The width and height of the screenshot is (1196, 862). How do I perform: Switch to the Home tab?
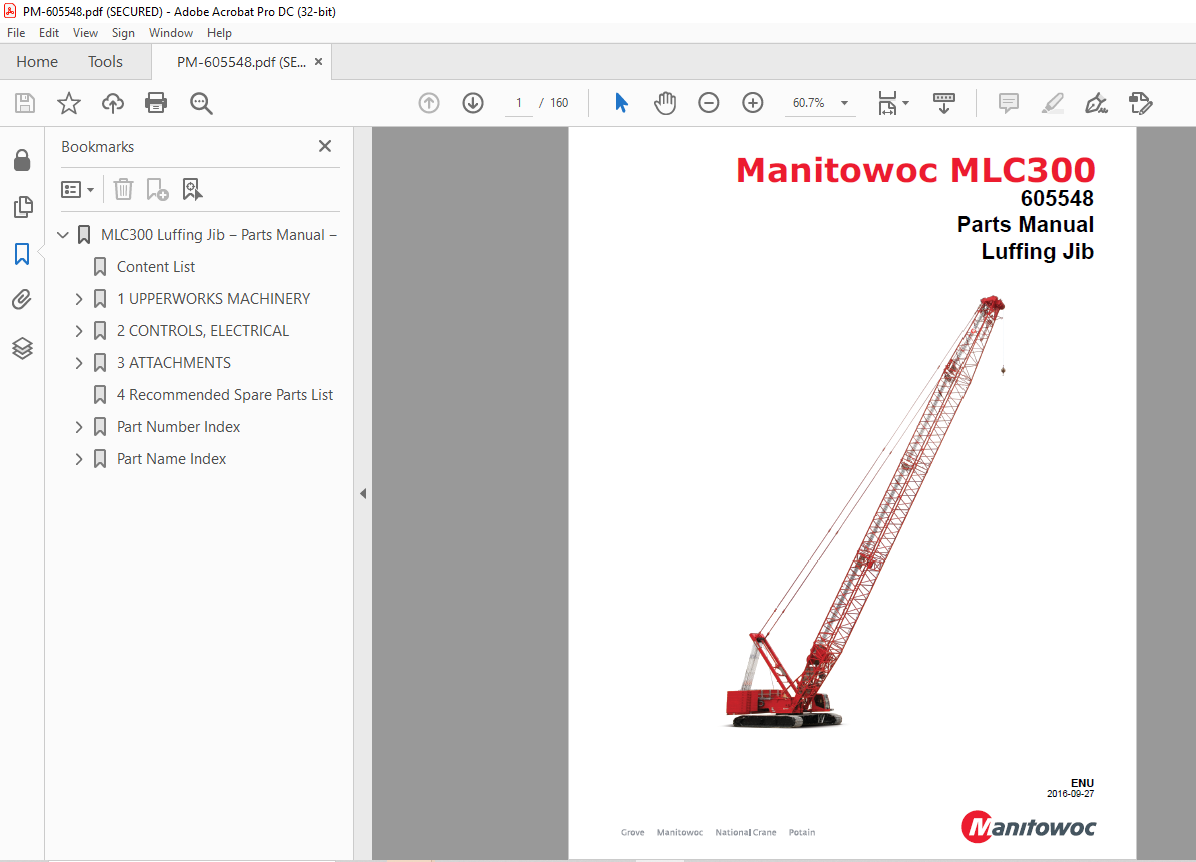[x=37, y=62]
